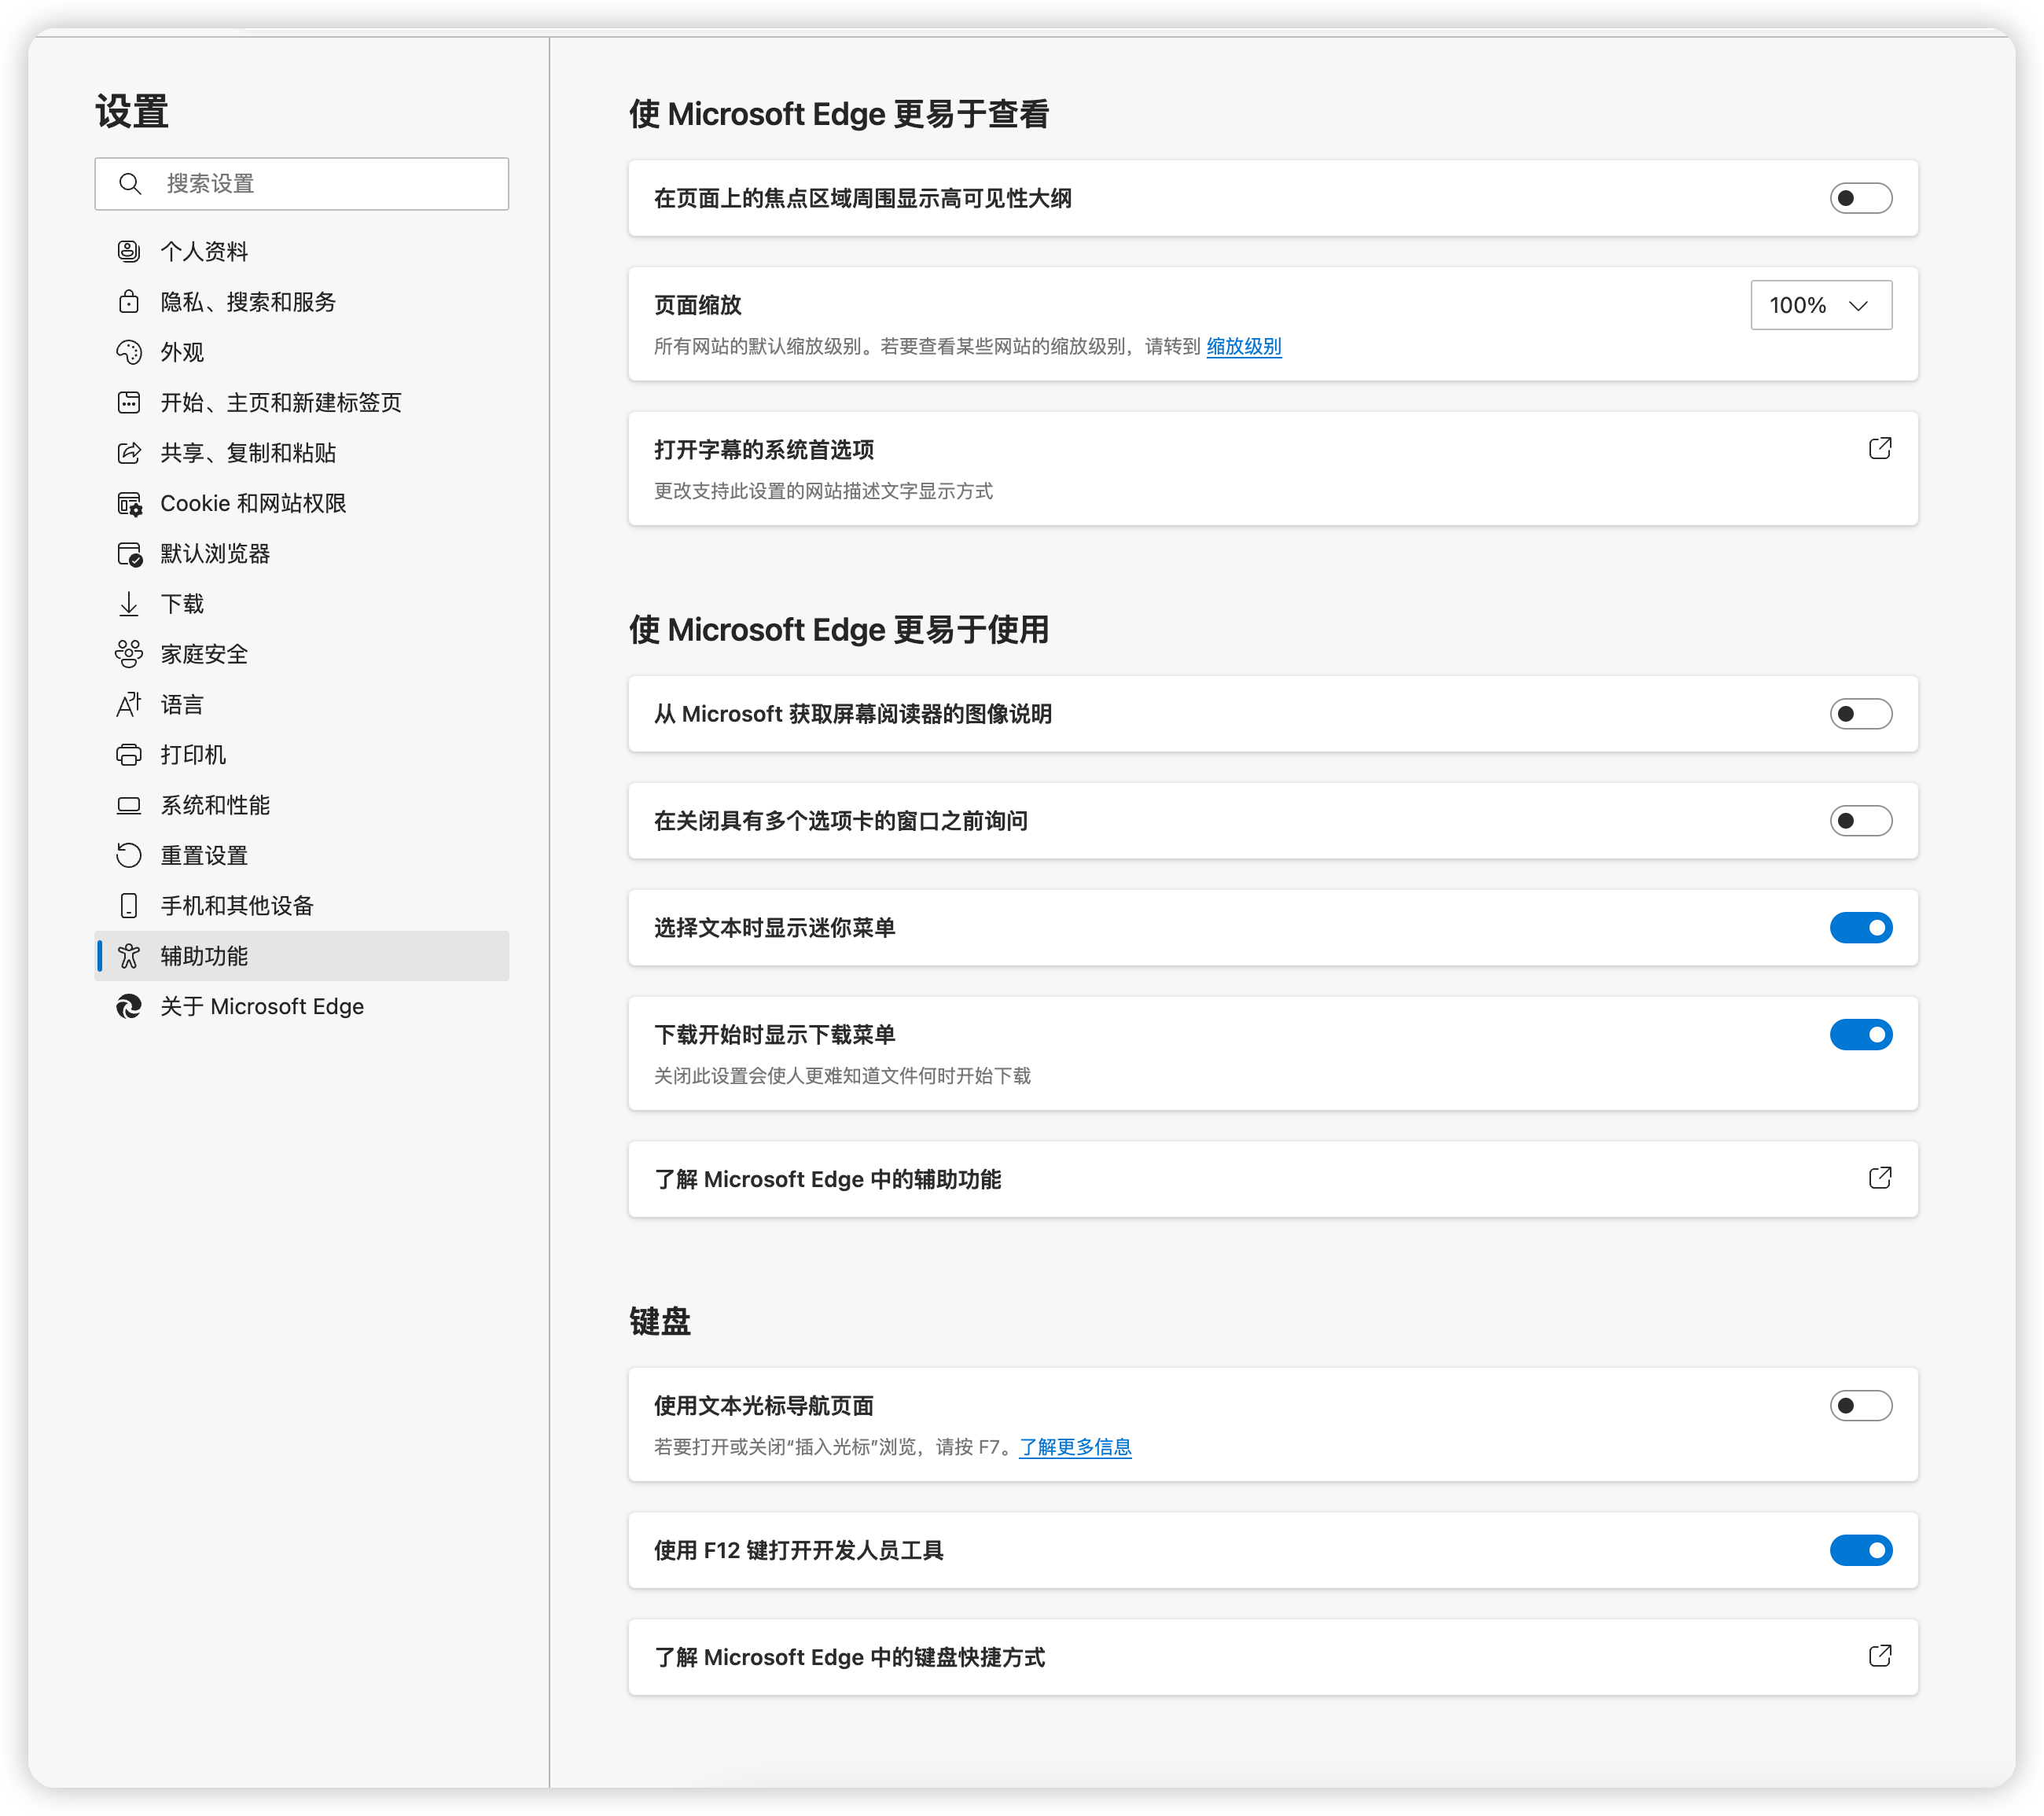Open 个人资料 settings section

pos(302,251)
